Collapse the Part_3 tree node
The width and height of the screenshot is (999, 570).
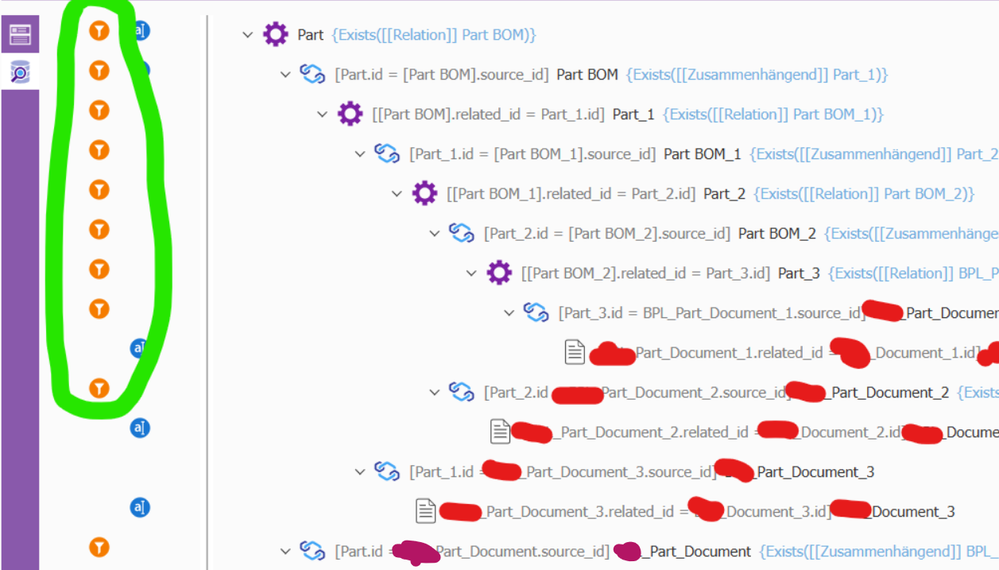point(472,273)
